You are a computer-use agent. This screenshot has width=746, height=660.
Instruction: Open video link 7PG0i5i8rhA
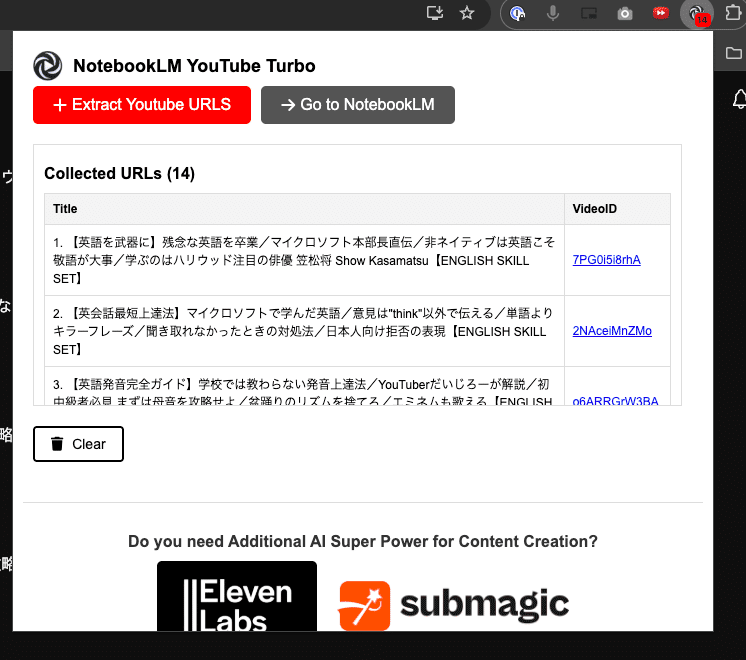606,260
